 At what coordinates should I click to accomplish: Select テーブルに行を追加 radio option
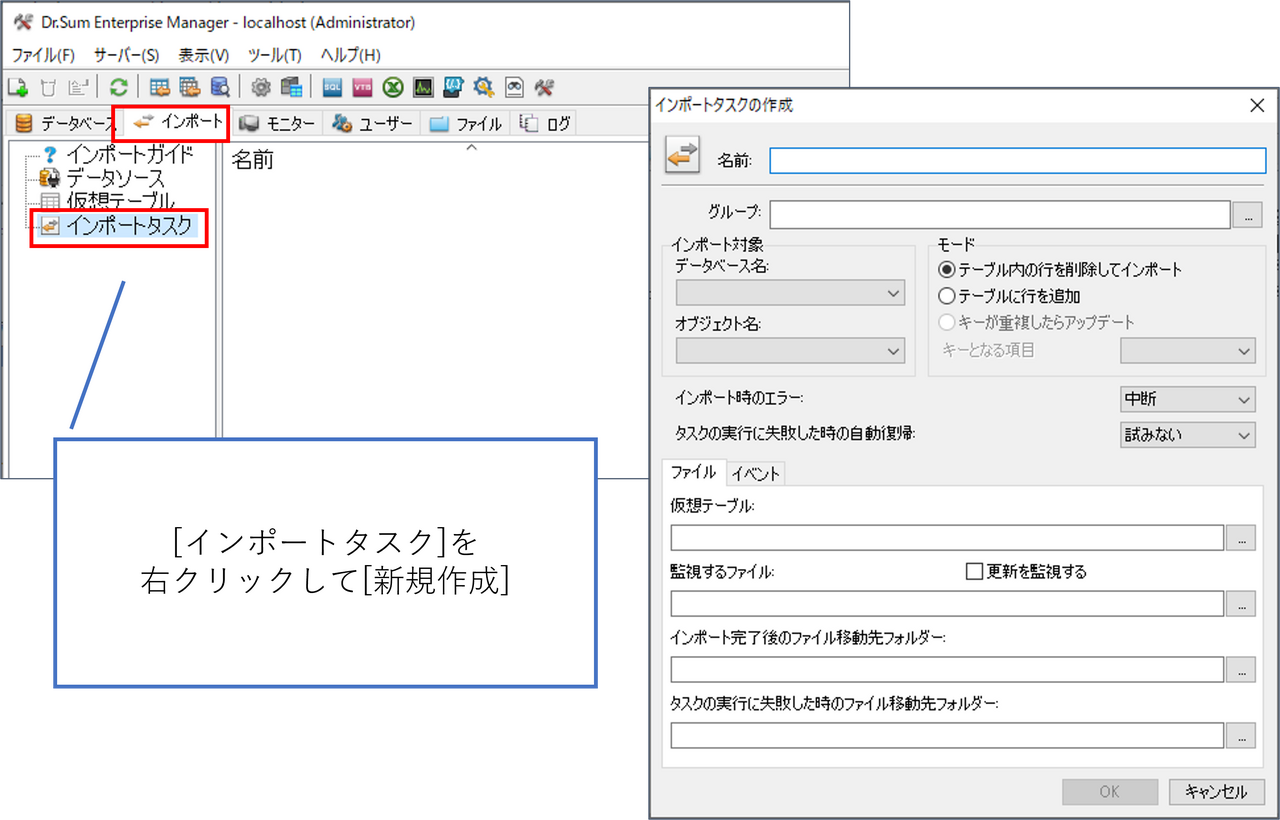[1009, 296]
